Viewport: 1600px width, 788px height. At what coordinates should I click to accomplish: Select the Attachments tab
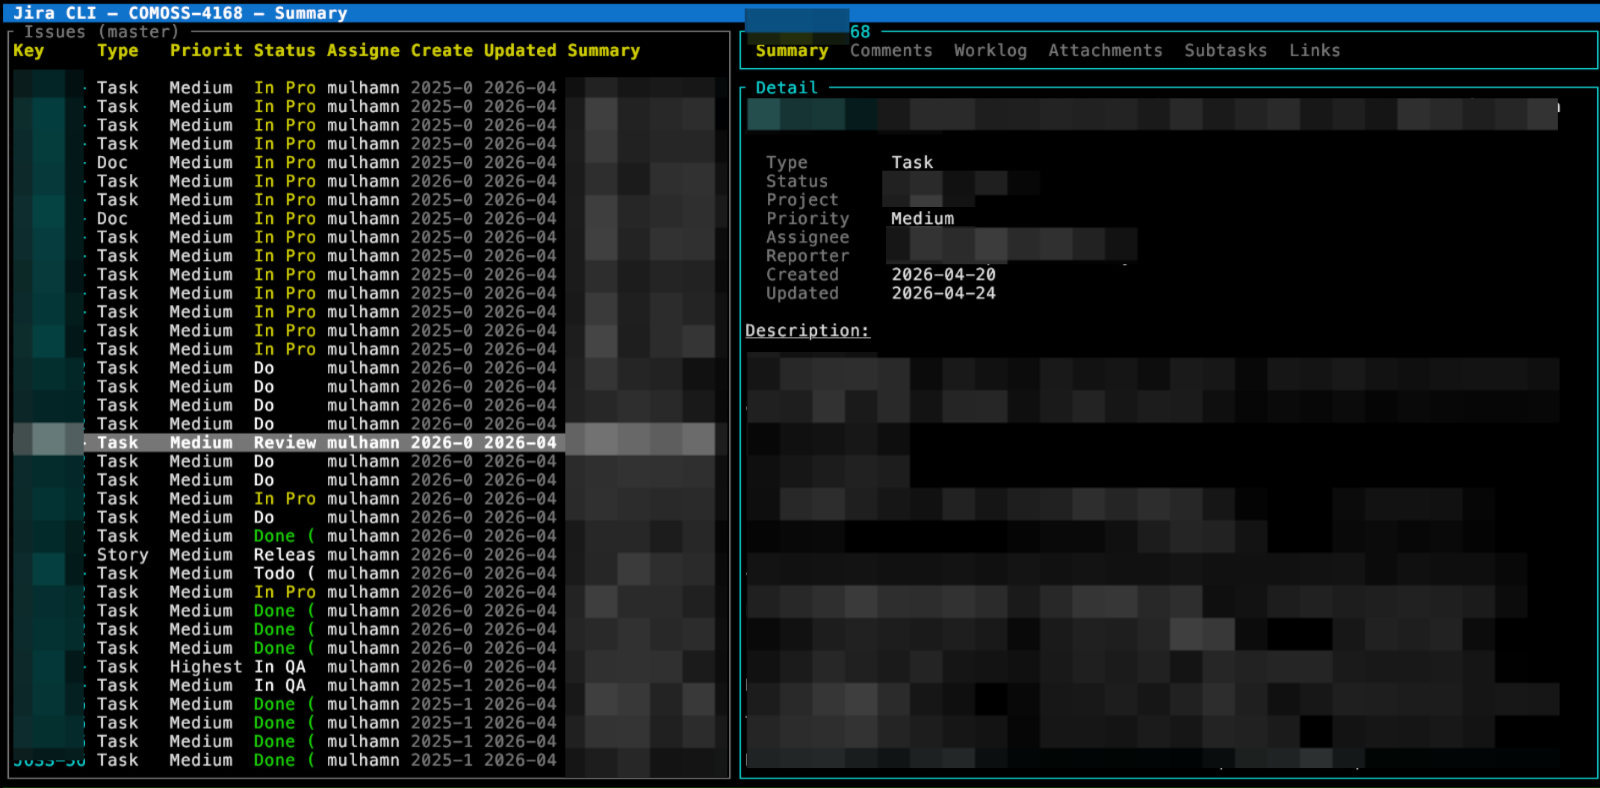pos(1105,50)
